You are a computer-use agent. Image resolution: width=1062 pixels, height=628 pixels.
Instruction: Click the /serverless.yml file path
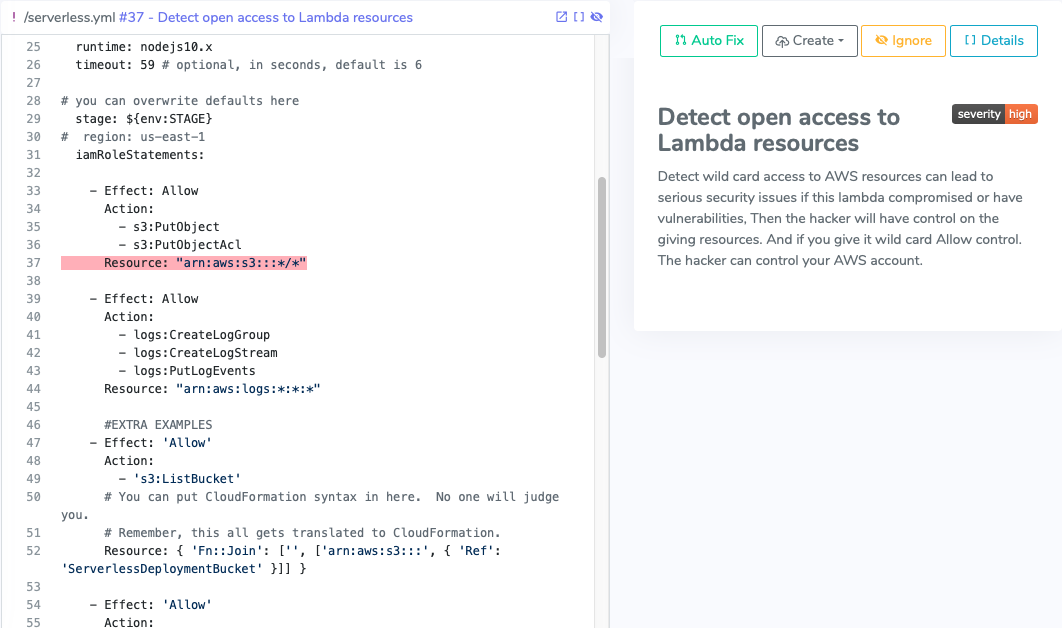(70, 18)
